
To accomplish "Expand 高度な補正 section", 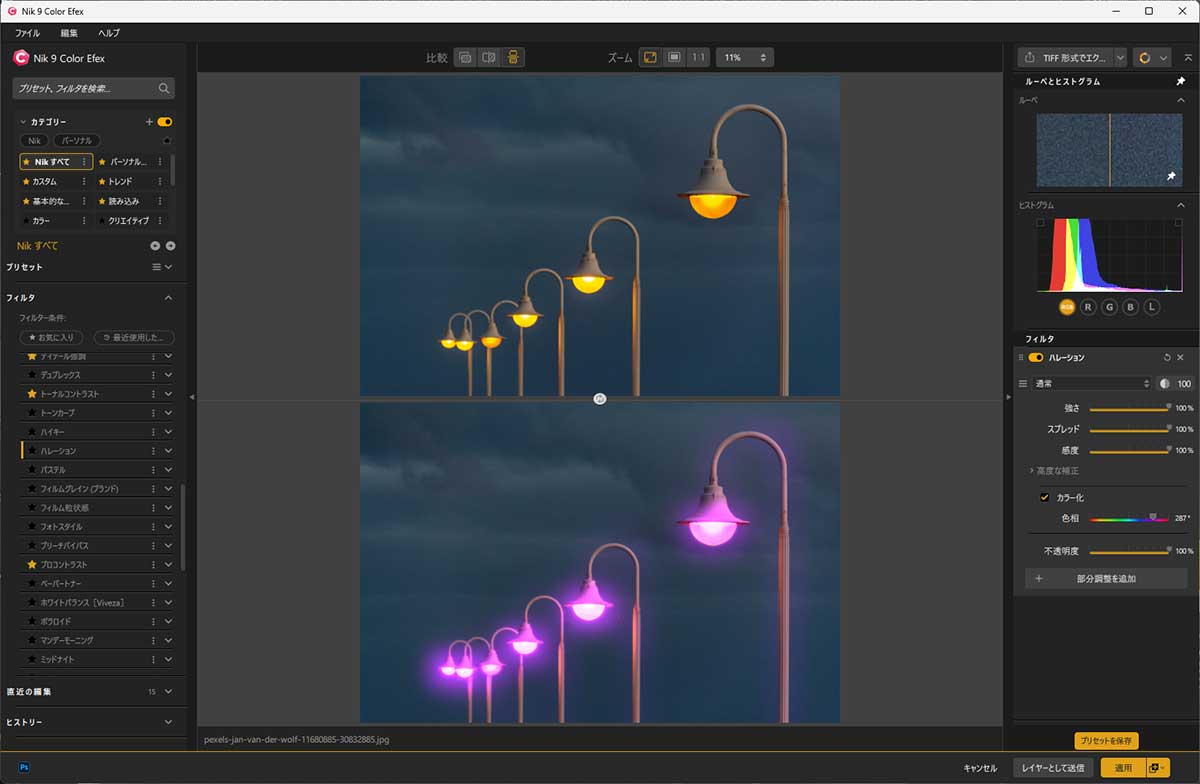I will coord(1054,470).
